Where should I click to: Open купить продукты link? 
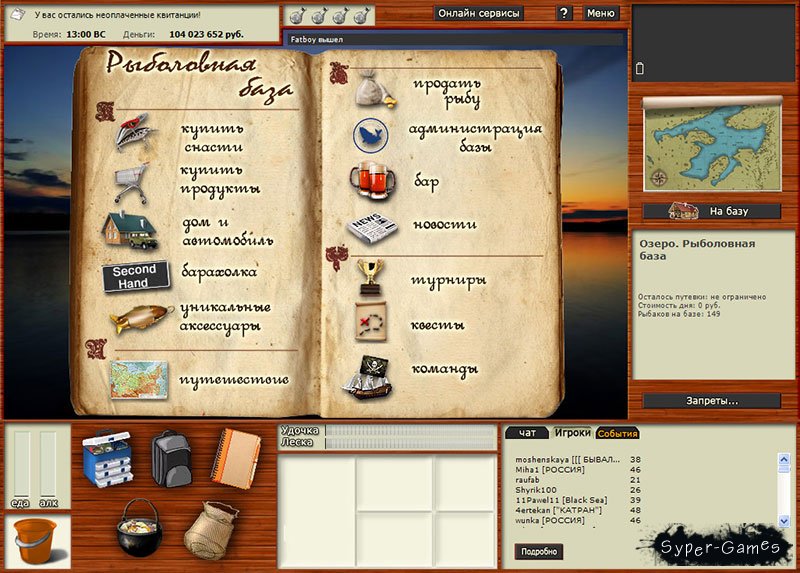point(220,180)
